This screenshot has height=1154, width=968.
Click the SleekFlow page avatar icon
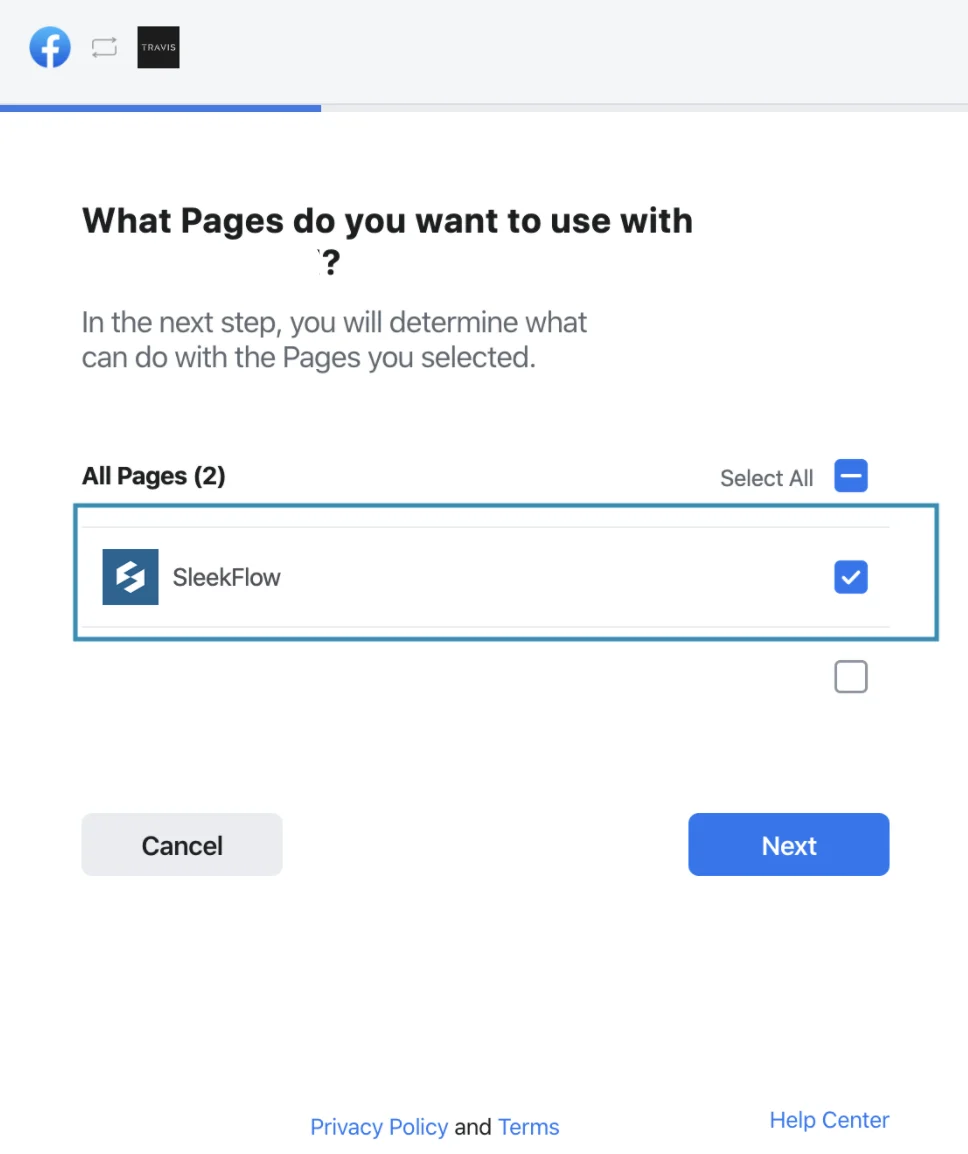point(130,576)
